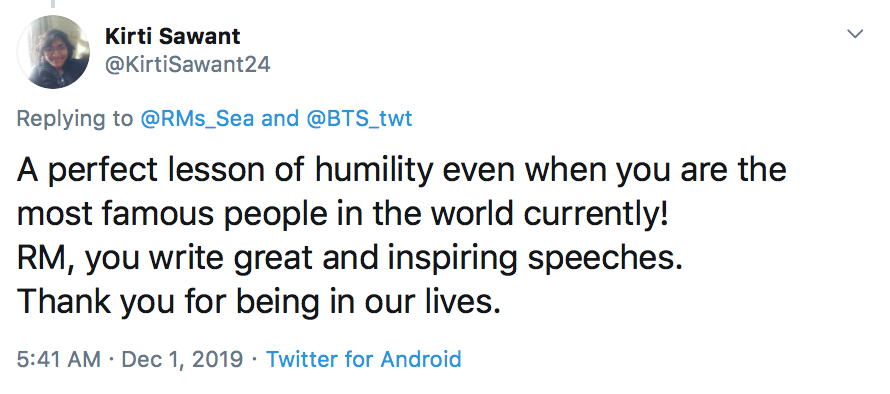Click the Dec 1, 2019 date

[182, 359]
